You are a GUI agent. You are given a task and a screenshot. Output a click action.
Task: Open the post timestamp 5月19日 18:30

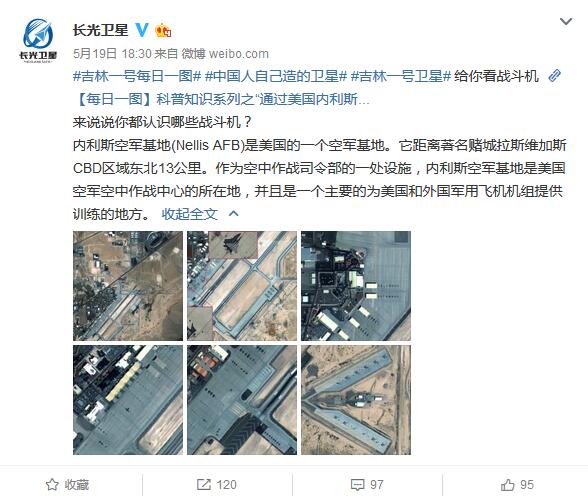coord(112,54)
